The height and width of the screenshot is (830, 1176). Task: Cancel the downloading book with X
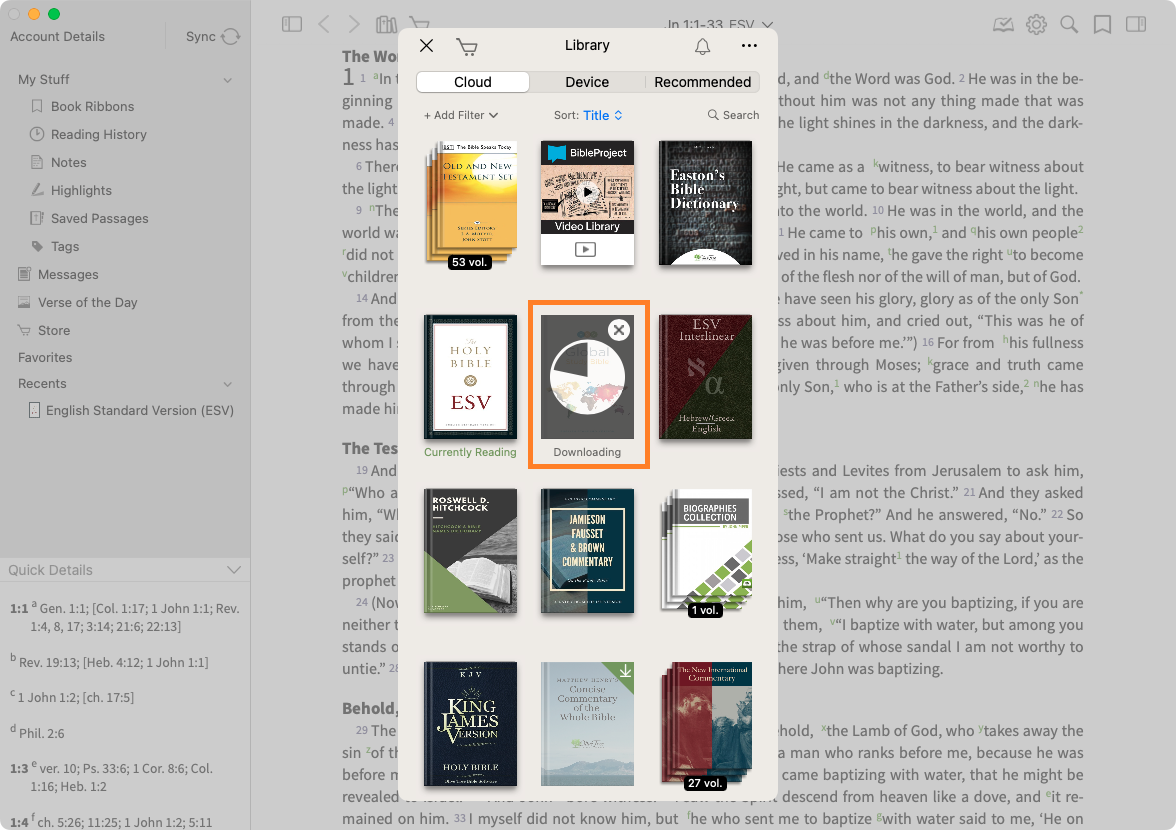(619, 330)
